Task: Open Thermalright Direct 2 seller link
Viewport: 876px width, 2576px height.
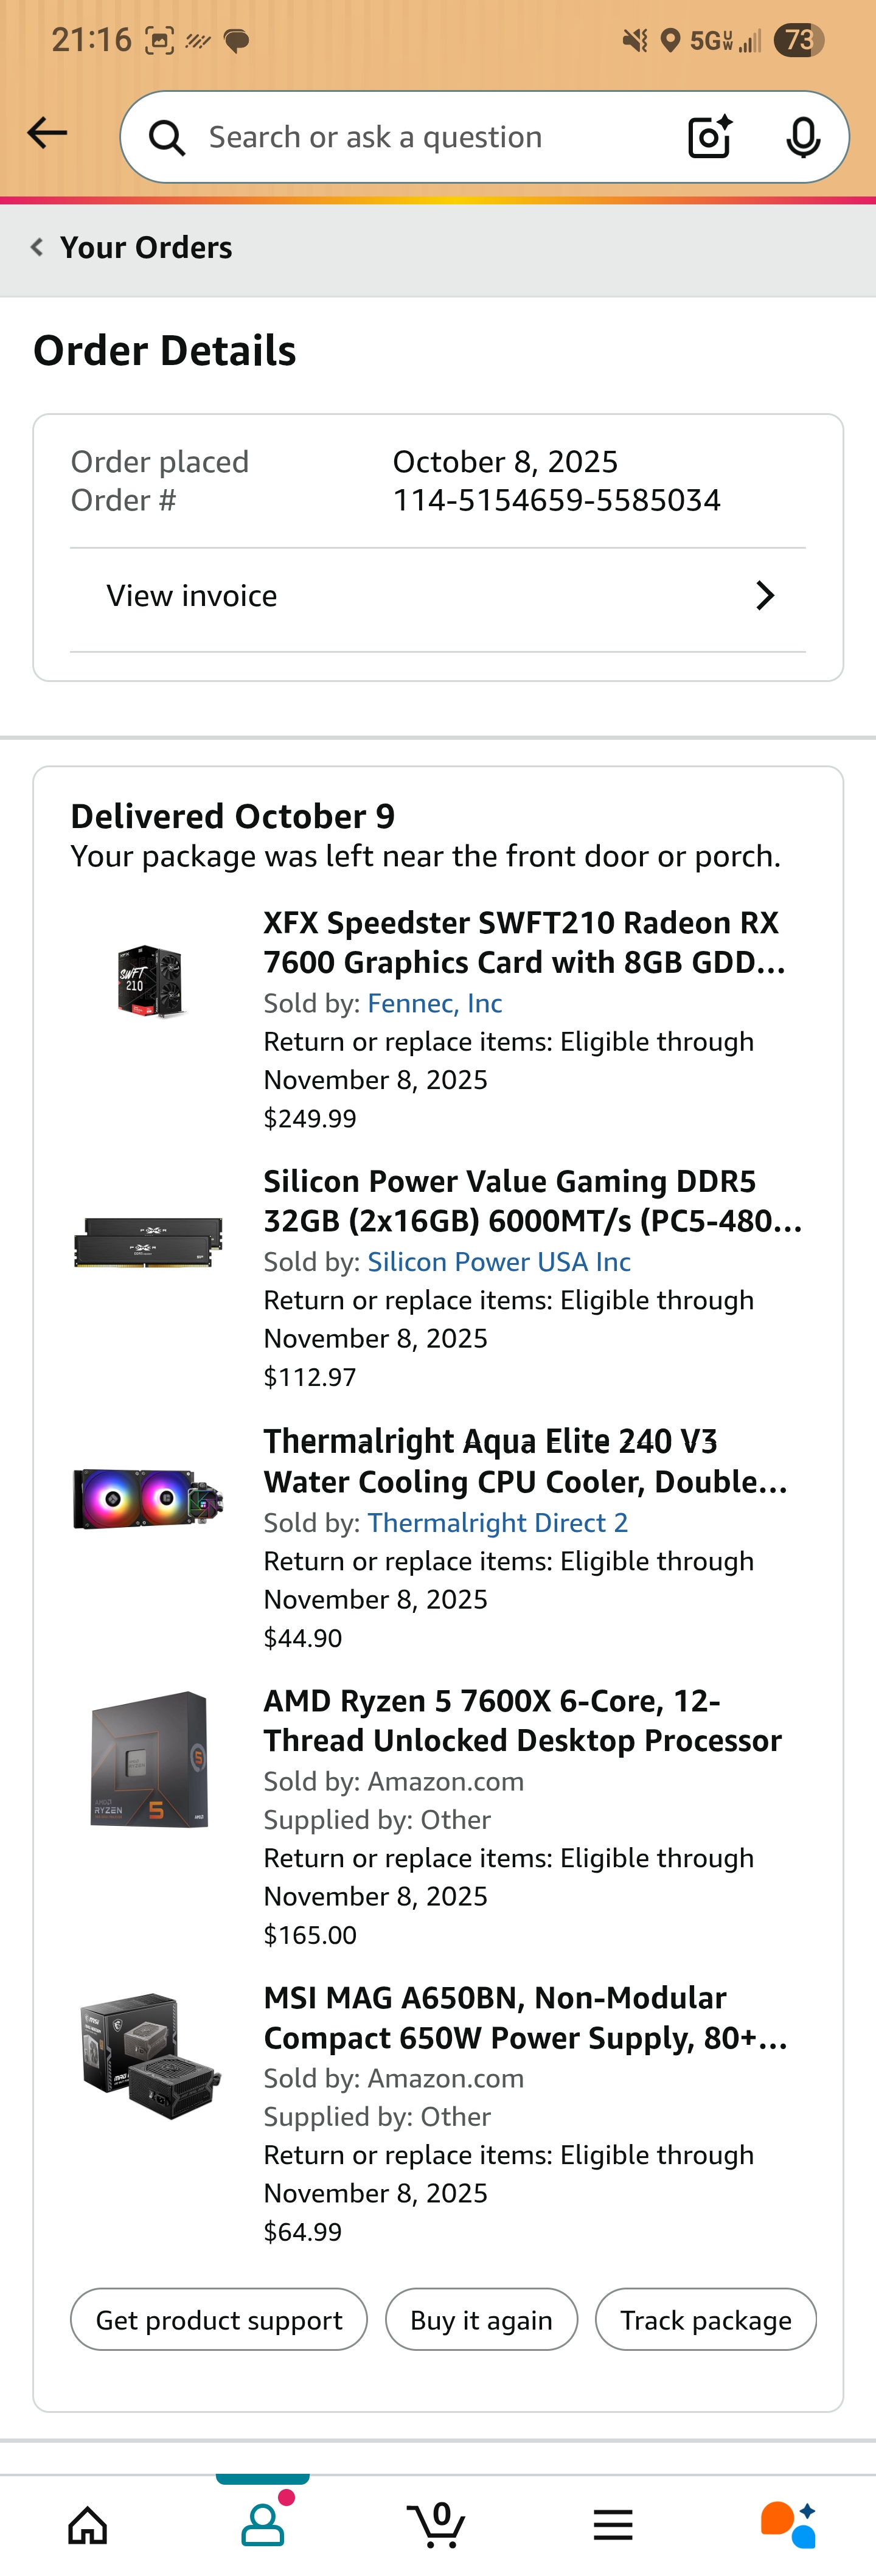Action: click(497, 1522)
